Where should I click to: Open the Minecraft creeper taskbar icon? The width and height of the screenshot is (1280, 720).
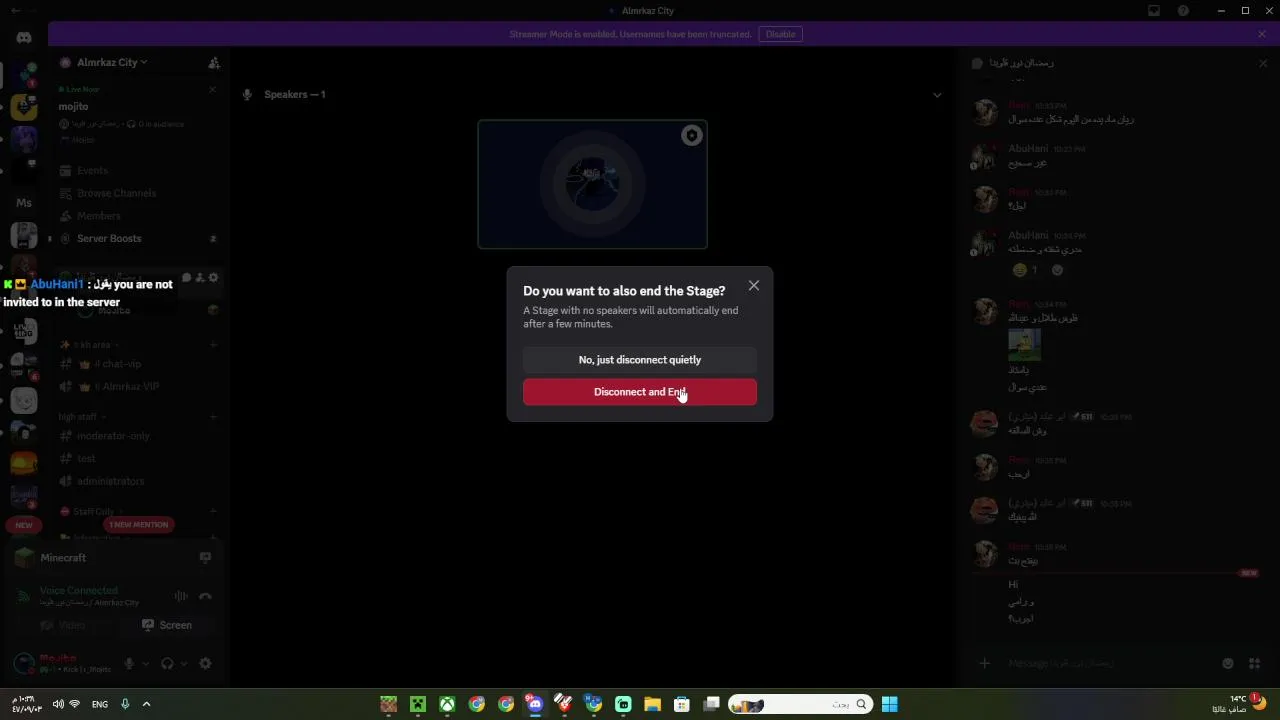[418, 705]
